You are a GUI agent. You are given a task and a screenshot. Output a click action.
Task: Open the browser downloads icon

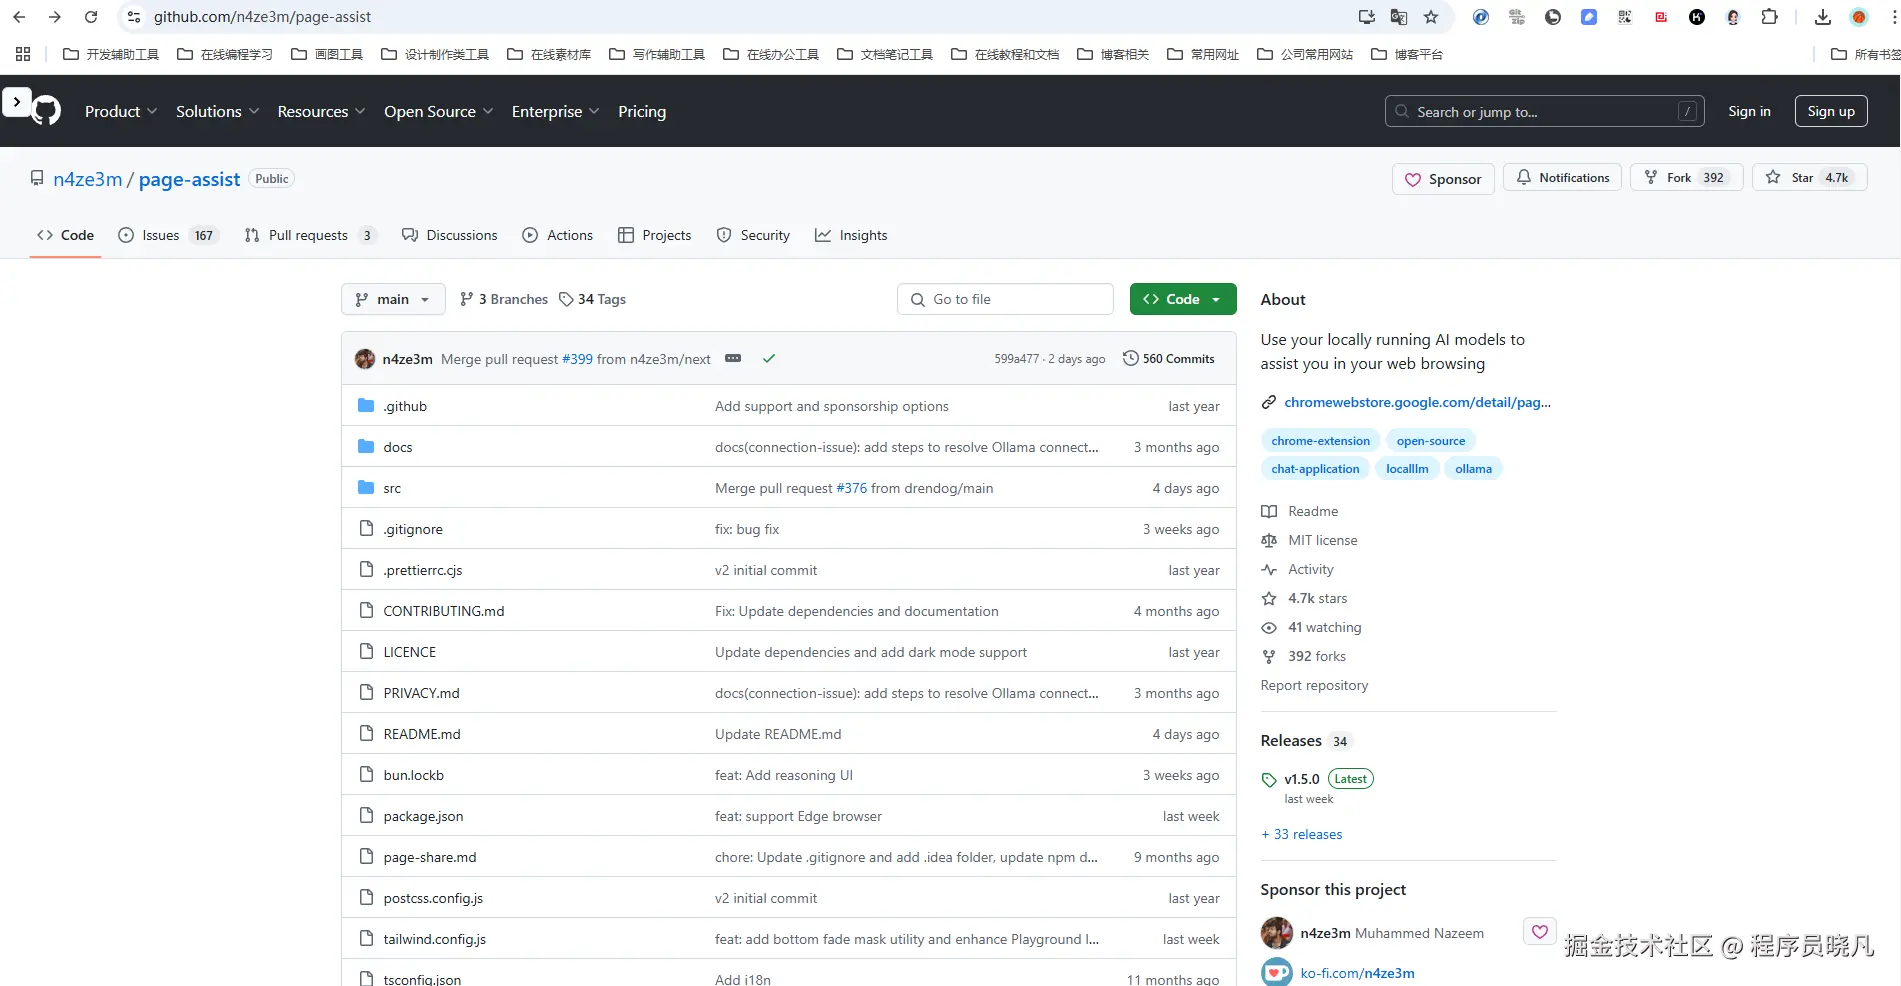click(1823, 17)
